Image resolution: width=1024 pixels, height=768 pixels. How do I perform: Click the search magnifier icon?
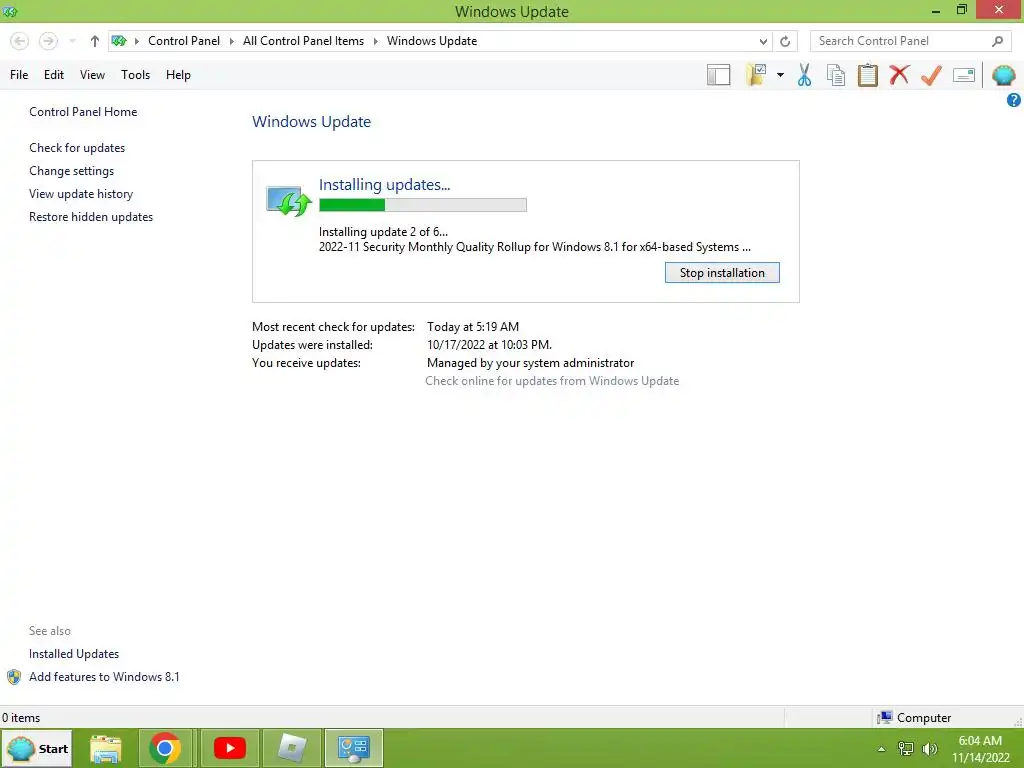pos(997,41)
